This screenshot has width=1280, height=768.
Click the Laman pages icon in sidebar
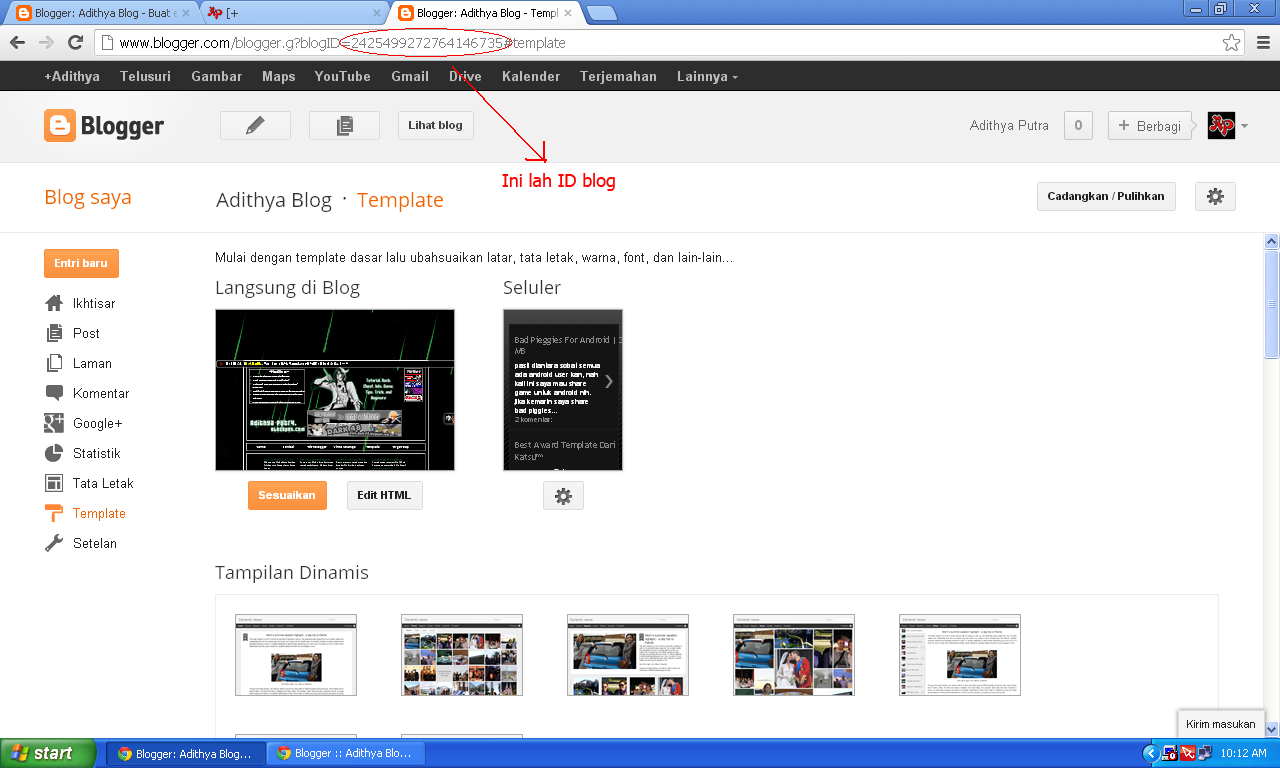54,363
